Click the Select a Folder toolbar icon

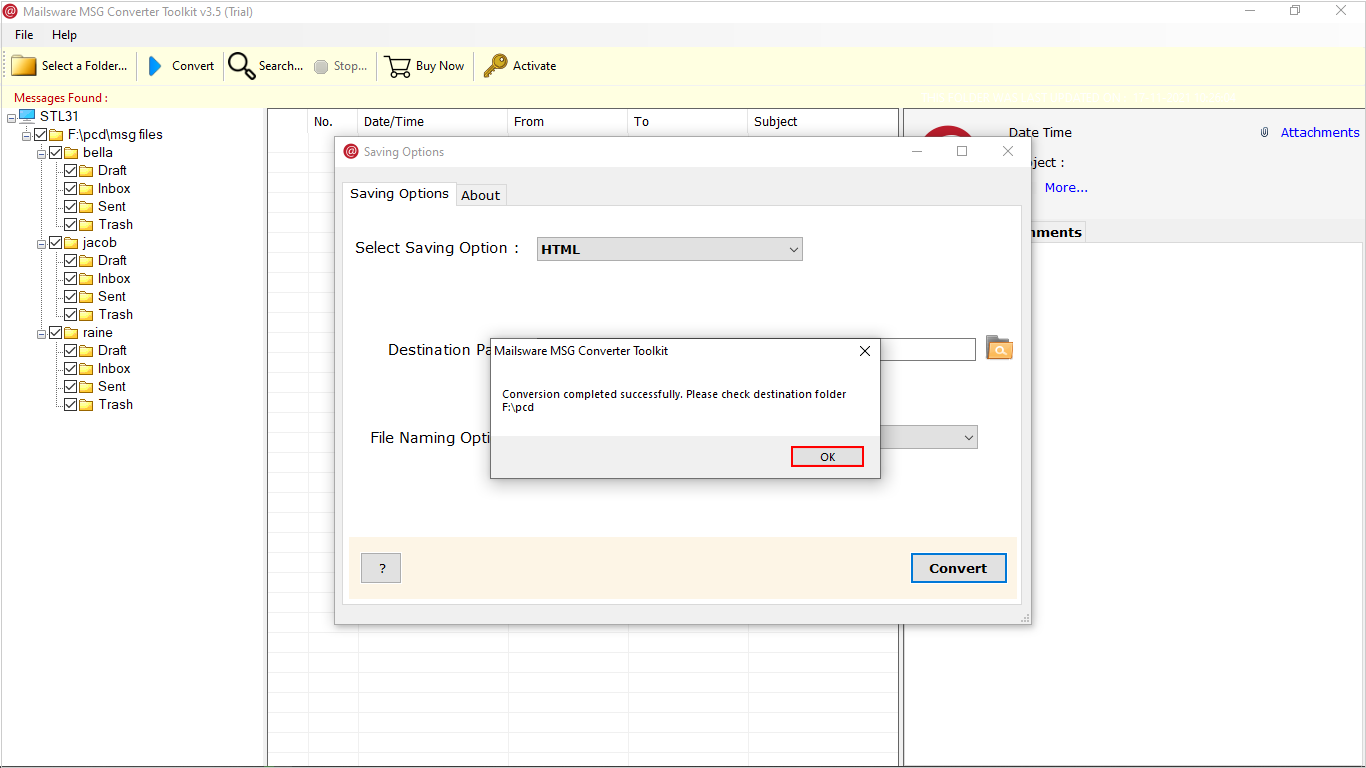tap(24, 66)
